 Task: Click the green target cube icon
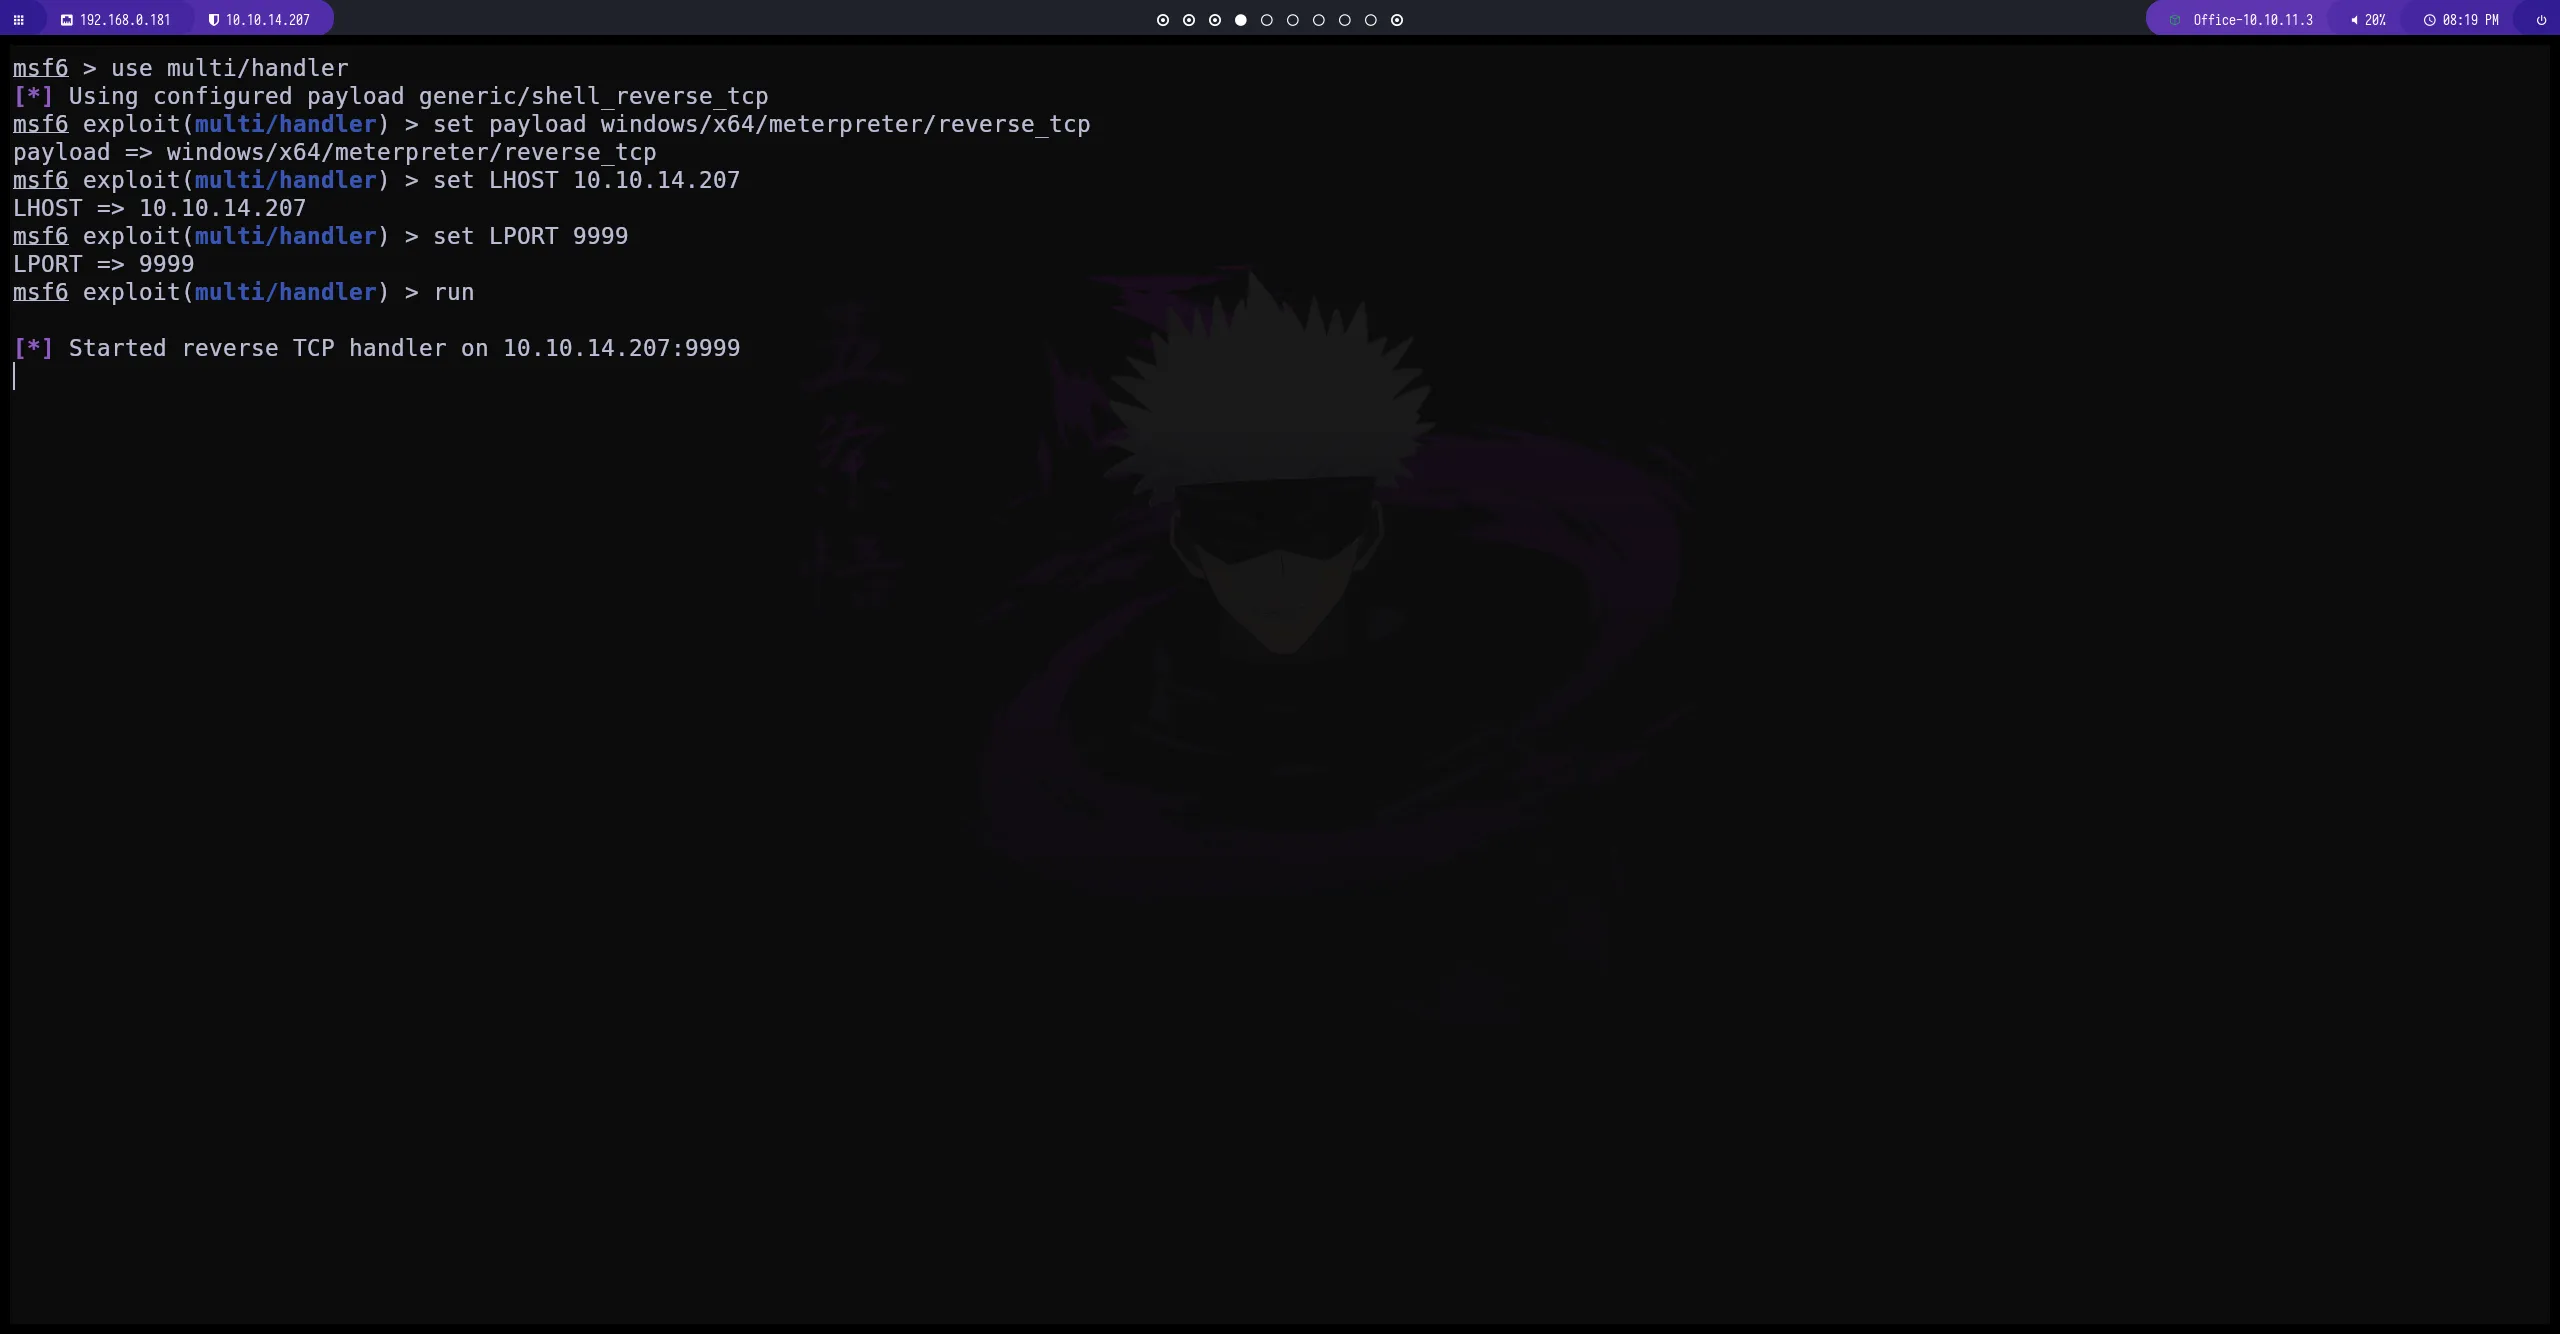coord(2175,20)
